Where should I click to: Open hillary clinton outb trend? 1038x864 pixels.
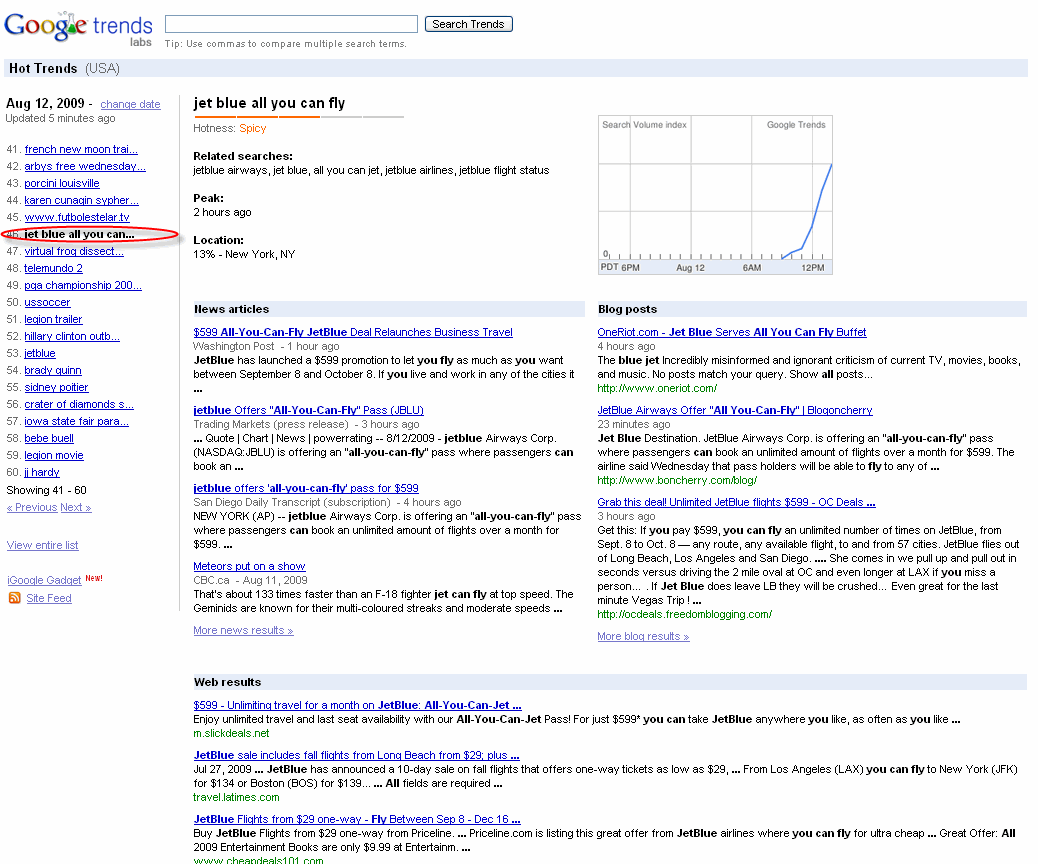click(72, 336)
